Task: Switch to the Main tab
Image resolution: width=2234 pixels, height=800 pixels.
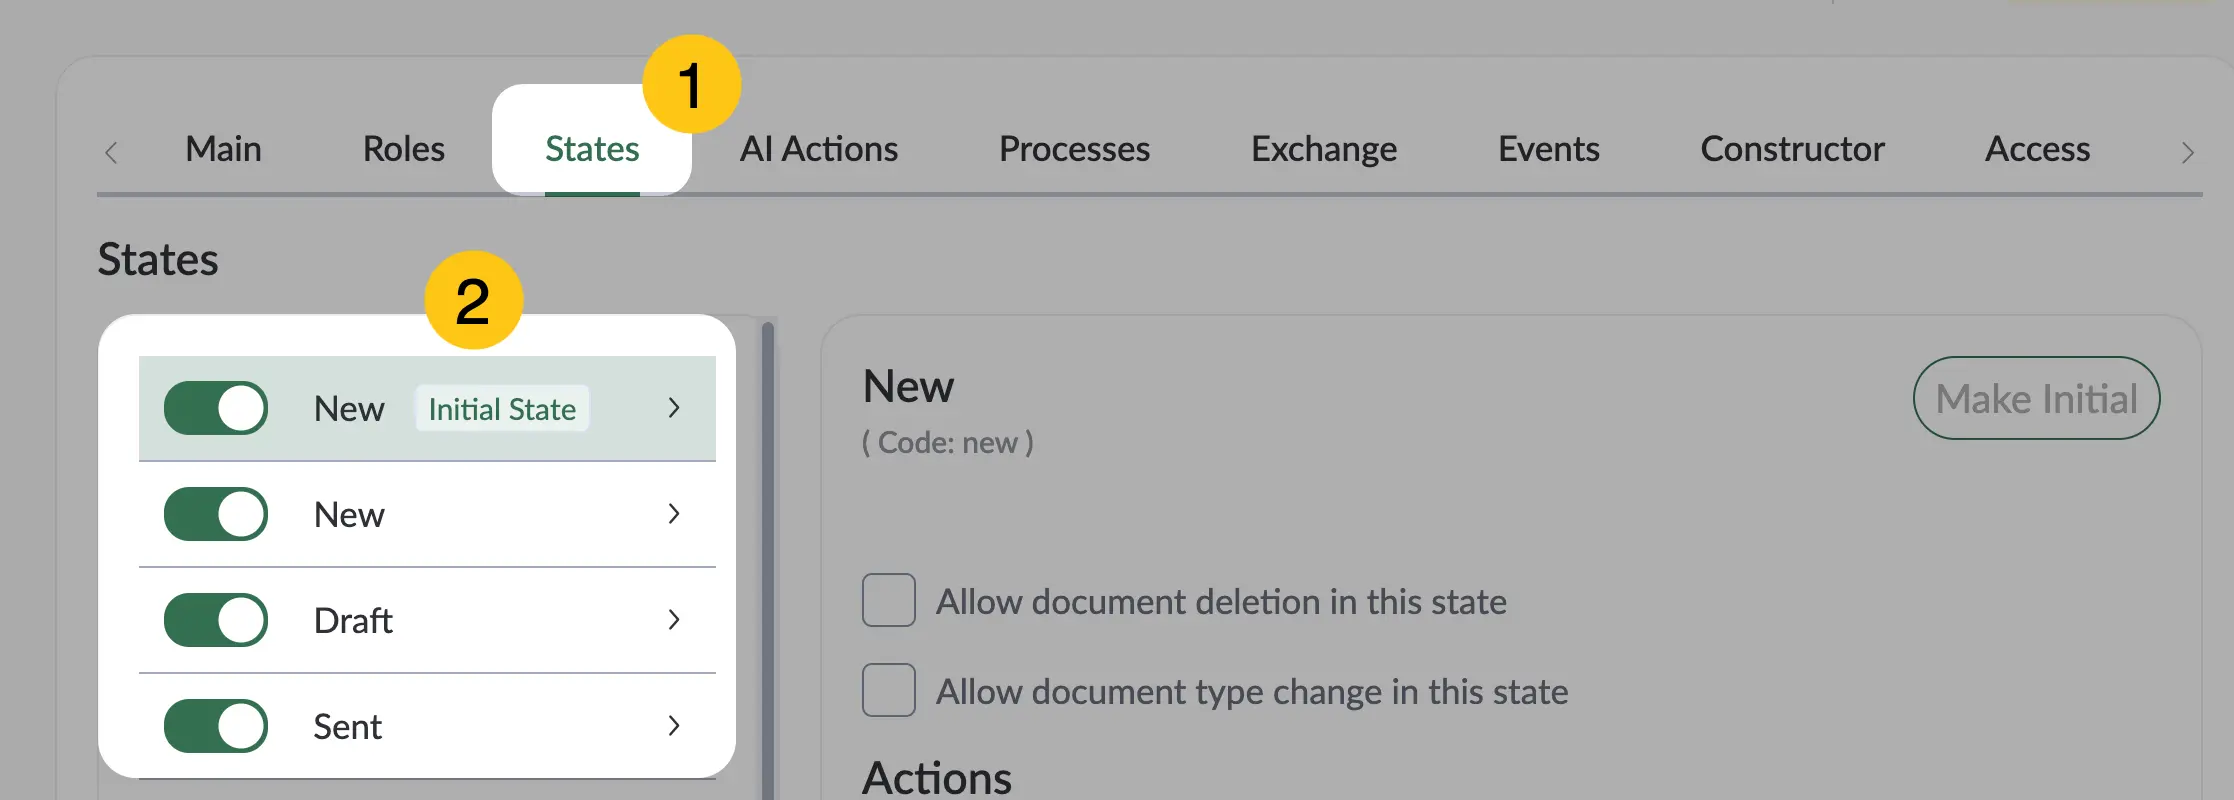Action: click(x=223, y=149)
